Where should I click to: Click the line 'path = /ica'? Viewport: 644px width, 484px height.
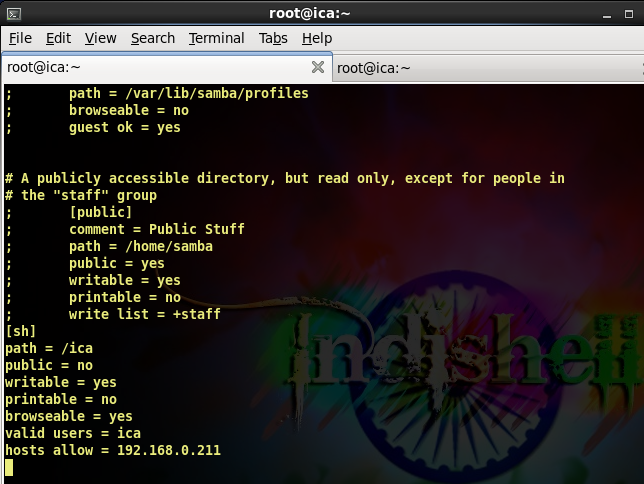[x=49, y=348]
